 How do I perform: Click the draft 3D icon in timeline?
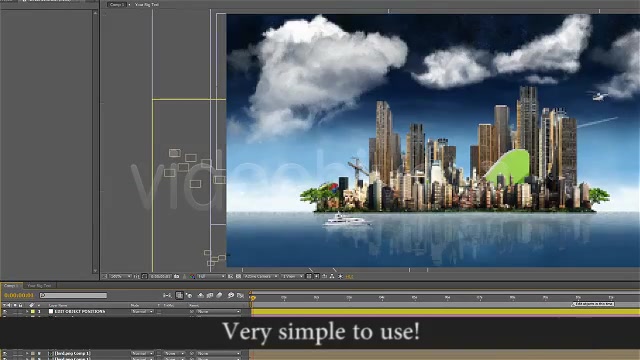pos(189,295)
